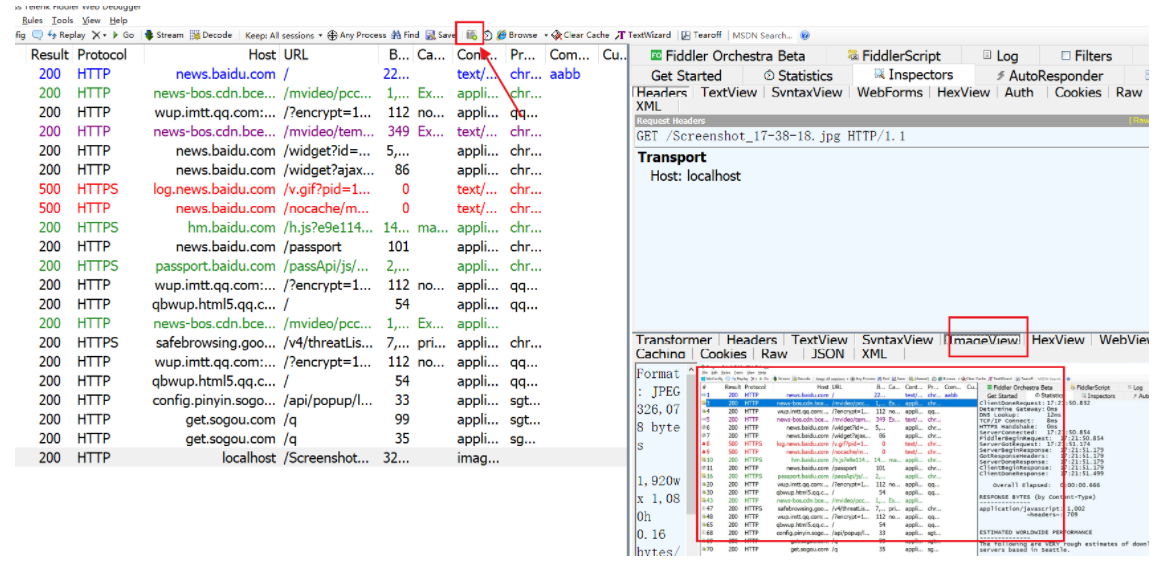
Task: Open the Tools menu
Action: coord(62,21)
